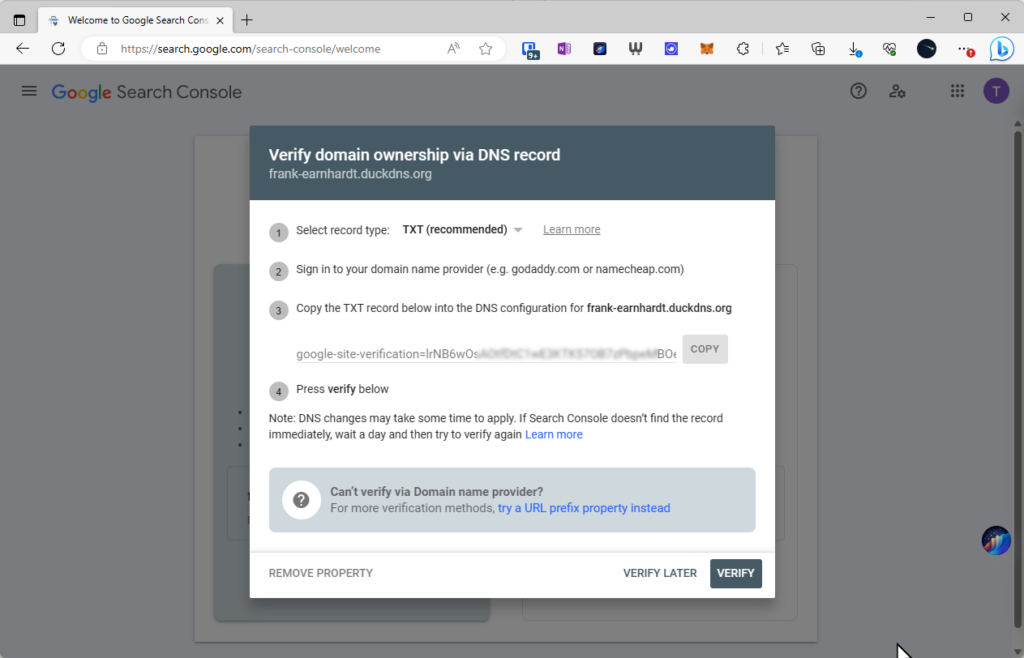Choose Verify Later
This screenshot has width=1024, height=658.
pyautogui.click(x=660, y=573)
